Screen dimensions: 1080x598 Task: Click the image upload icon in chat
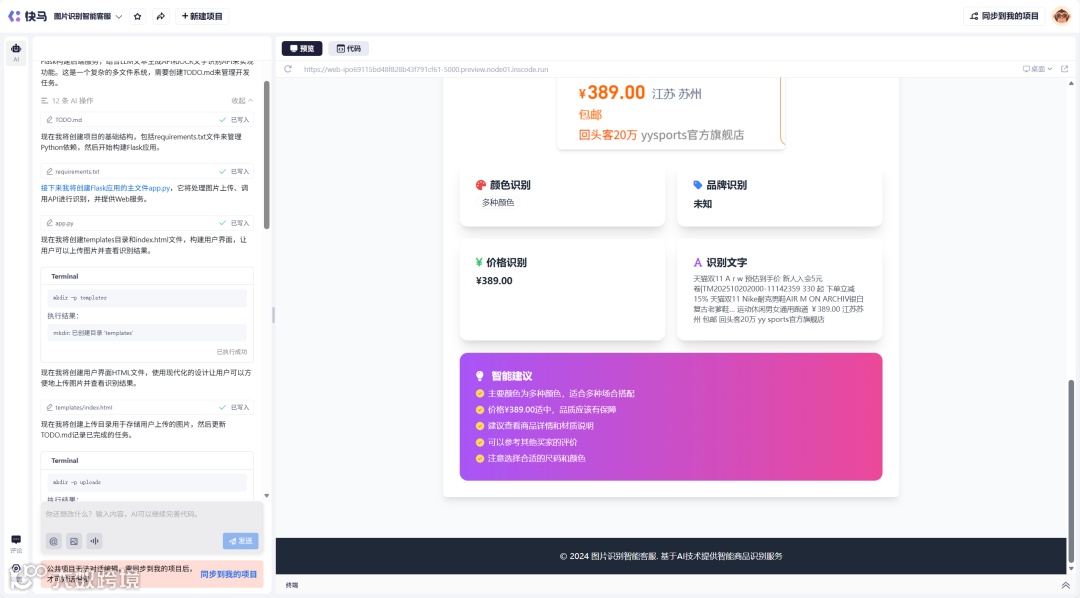(74, 542)
